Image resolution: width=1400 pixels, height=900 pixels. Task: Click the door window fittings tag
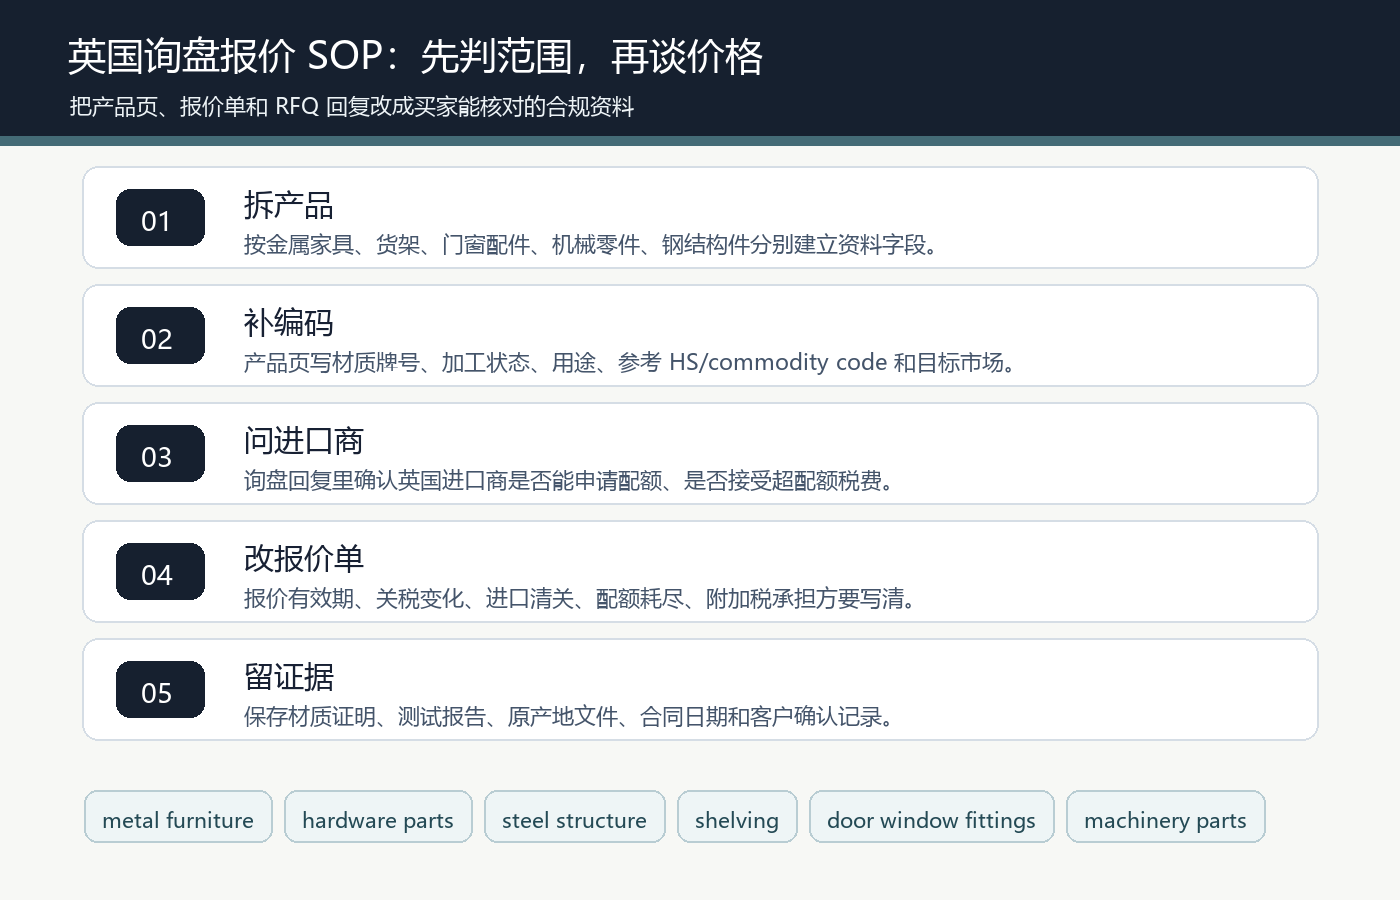(932, 817)
